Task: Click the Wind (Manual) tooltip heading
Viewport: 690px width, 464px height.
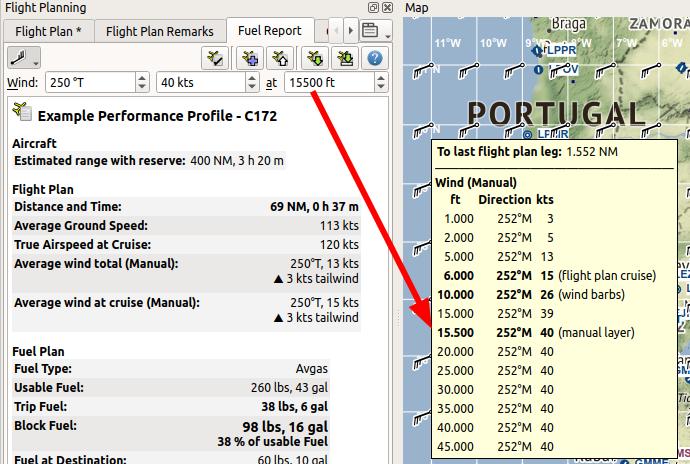Action: coord(476,183)
